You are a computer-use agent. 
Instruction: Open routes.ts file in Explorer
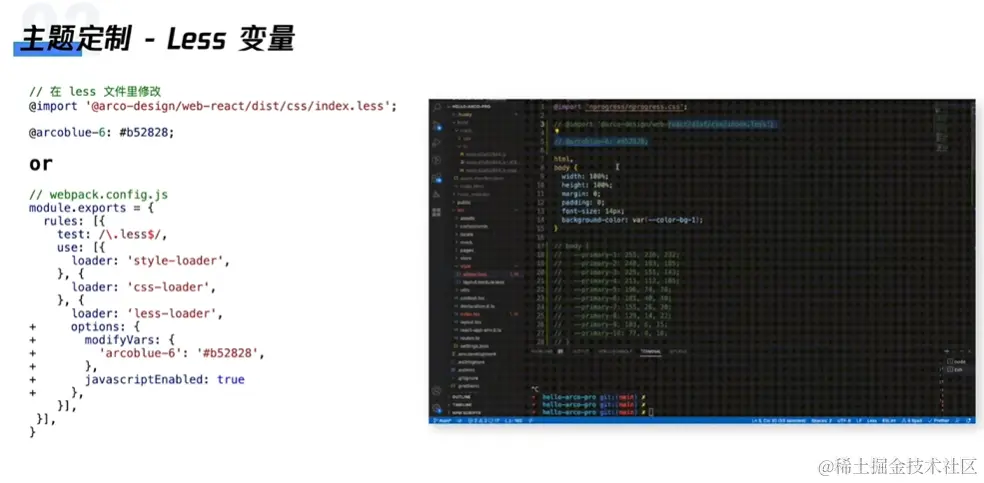(x=469, y=338)
